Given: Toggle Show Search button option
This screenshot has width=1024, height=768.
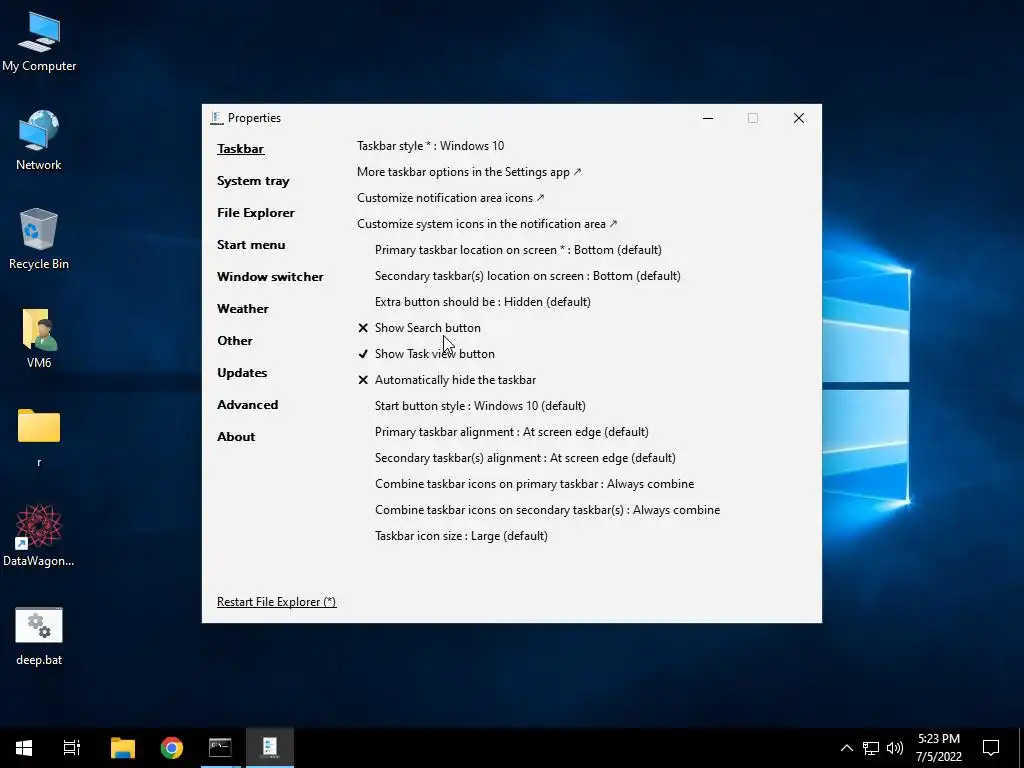Looking at the screenshot, I should (419, 328).
